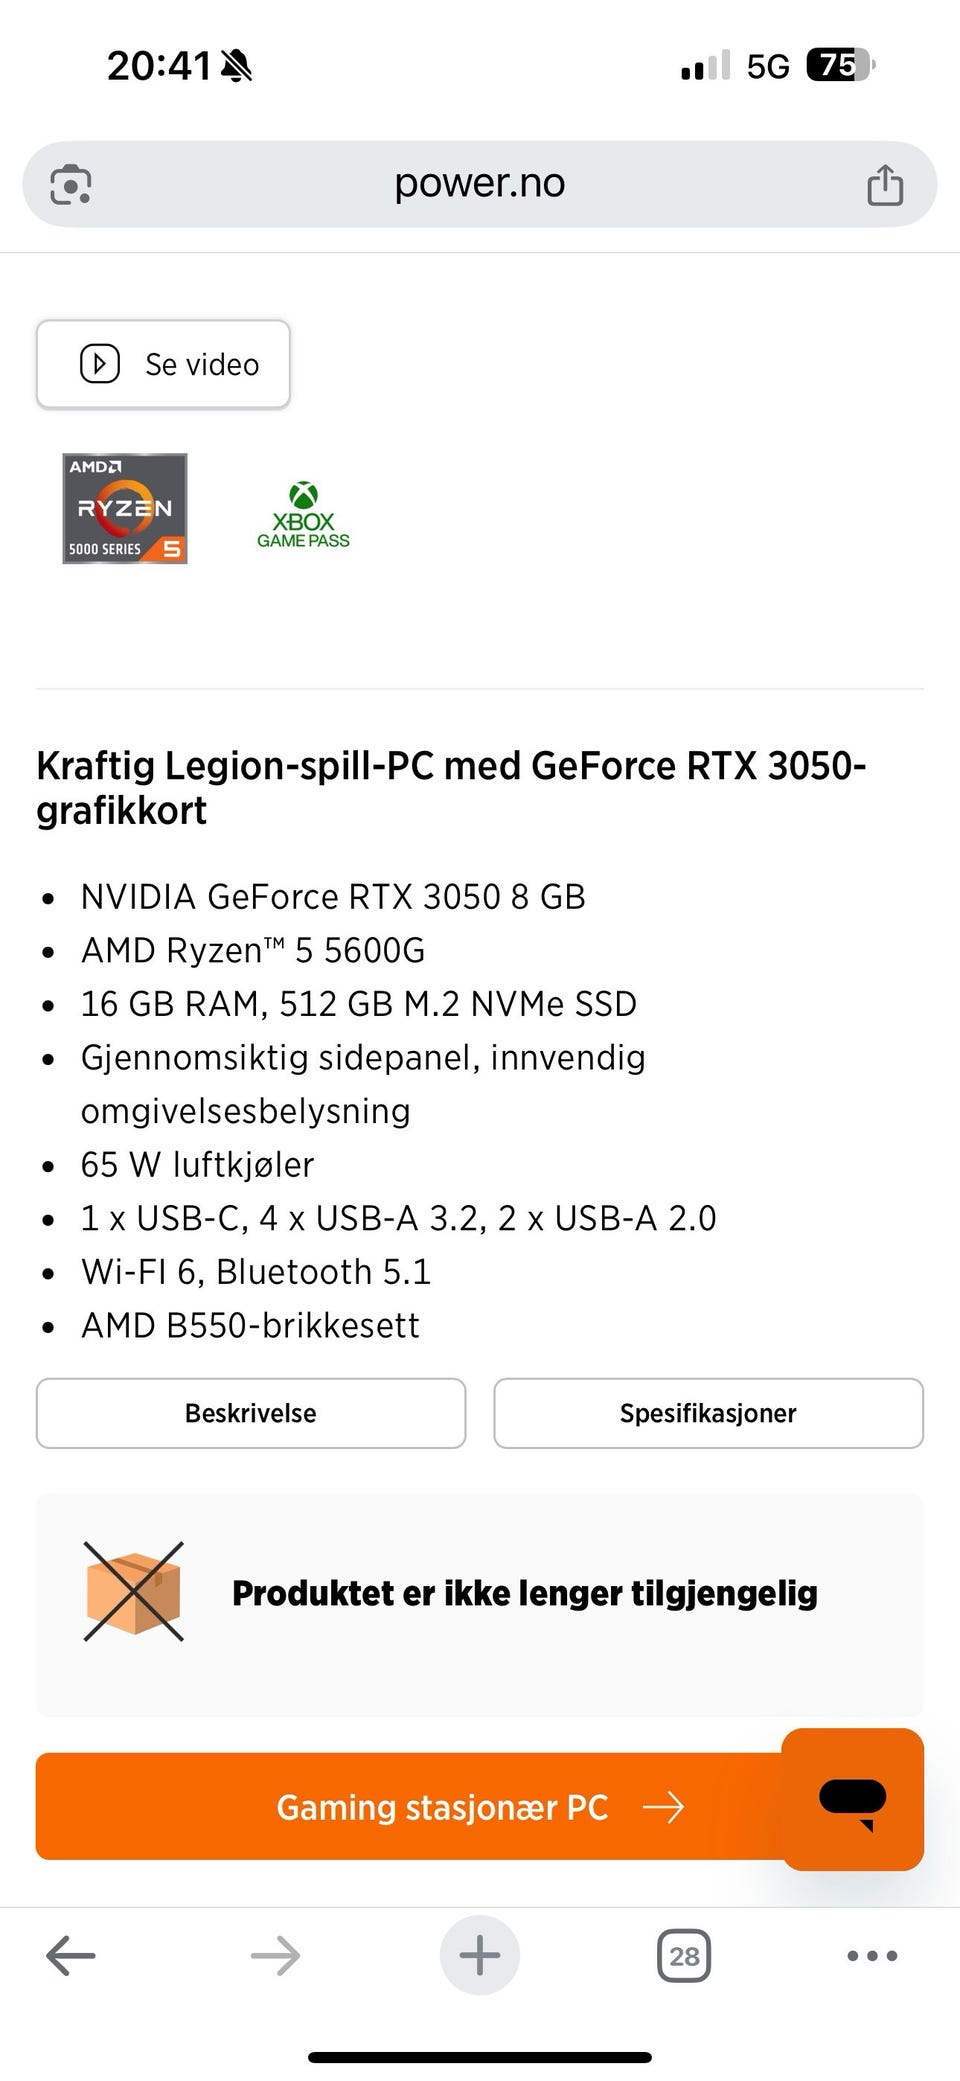The width and height of the screenshot is (960, 2081).
Task: Switch to the Beskrivelse tab
Action: 250,1413
